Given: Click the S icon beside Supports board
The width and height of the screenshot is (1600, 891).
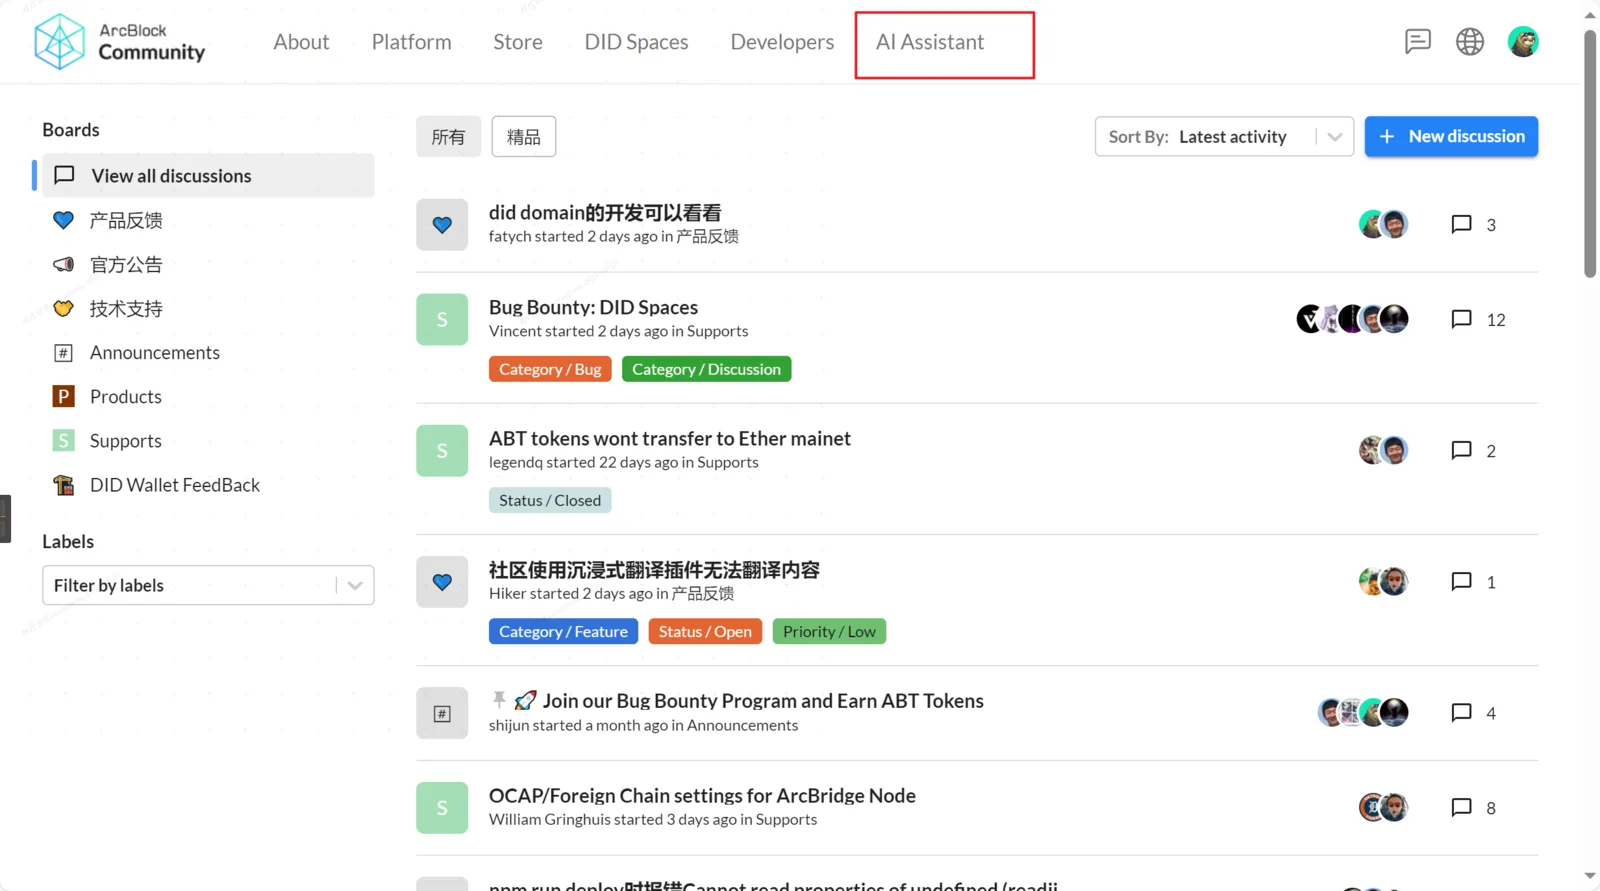Looking at the screenshot, I should [x=63, y=441].
